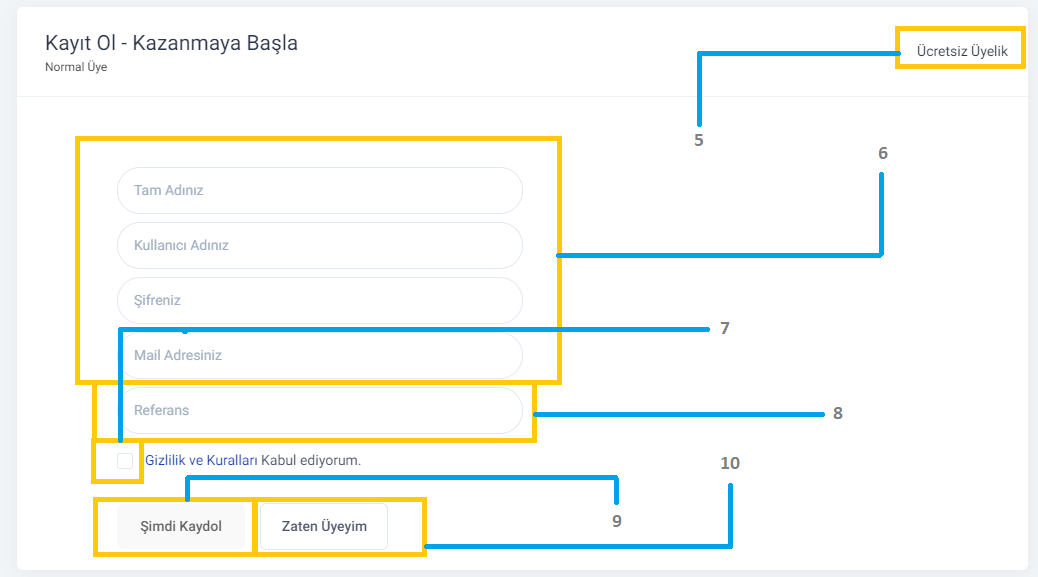Click the Ücretsiz Üyelik label
The image size is (1038, 577).
(x=962, y=51)
